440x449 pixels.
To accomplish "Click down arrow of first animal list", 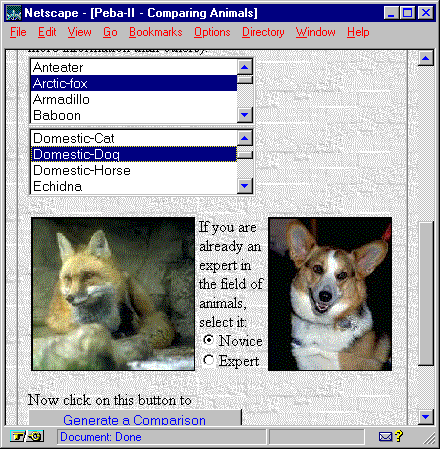I will coord(245,115).
